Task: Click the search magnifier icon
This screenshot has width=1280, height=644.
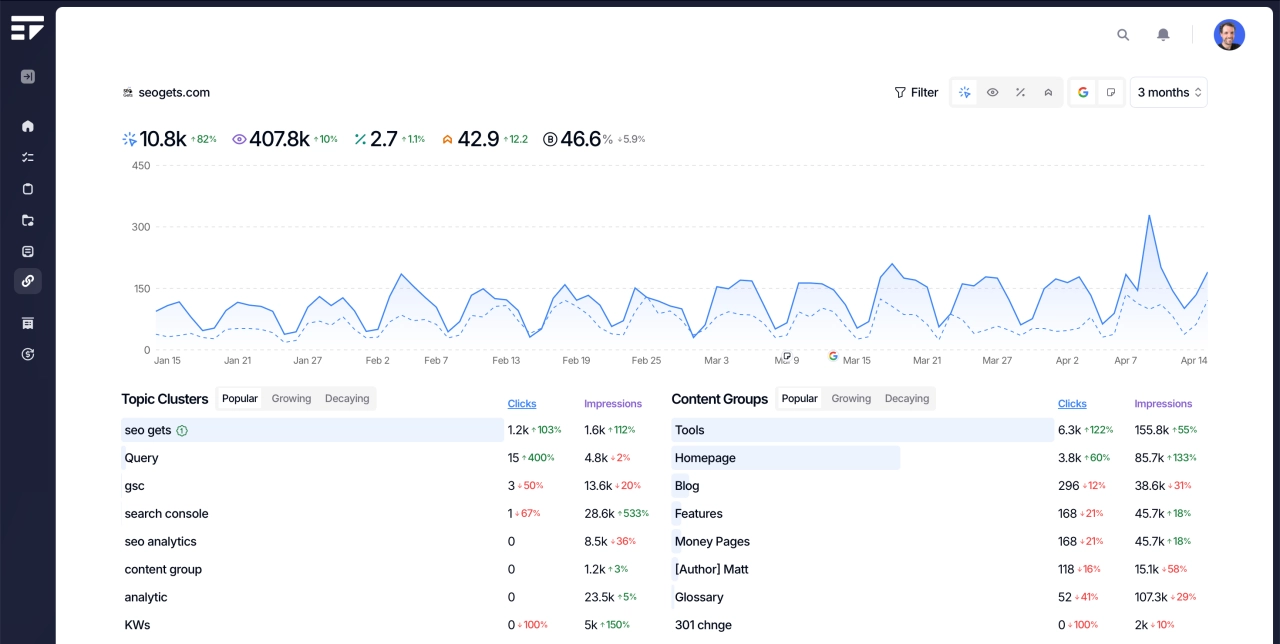Action: tap(1123, 35)
